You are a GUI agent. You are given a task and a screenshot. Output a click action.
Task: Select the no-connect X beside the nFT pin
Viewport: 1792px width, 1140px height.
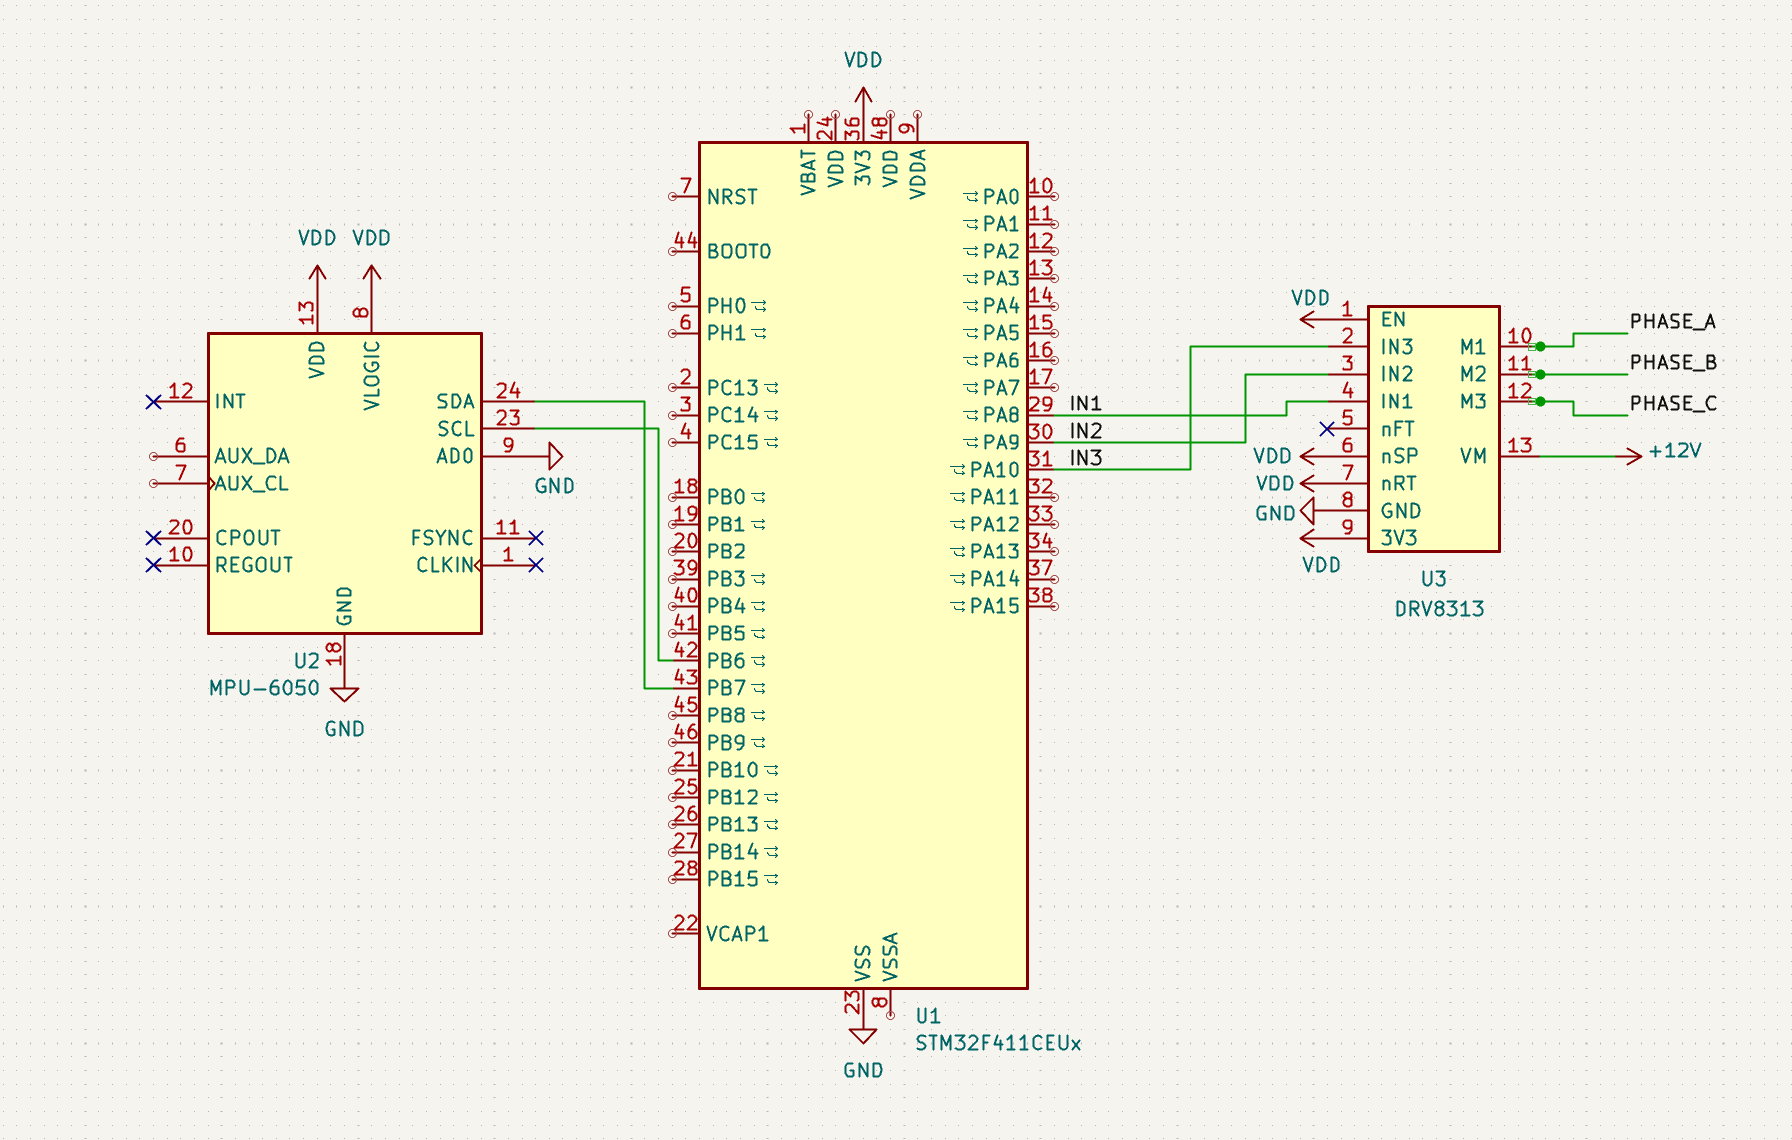(1327, 429)
